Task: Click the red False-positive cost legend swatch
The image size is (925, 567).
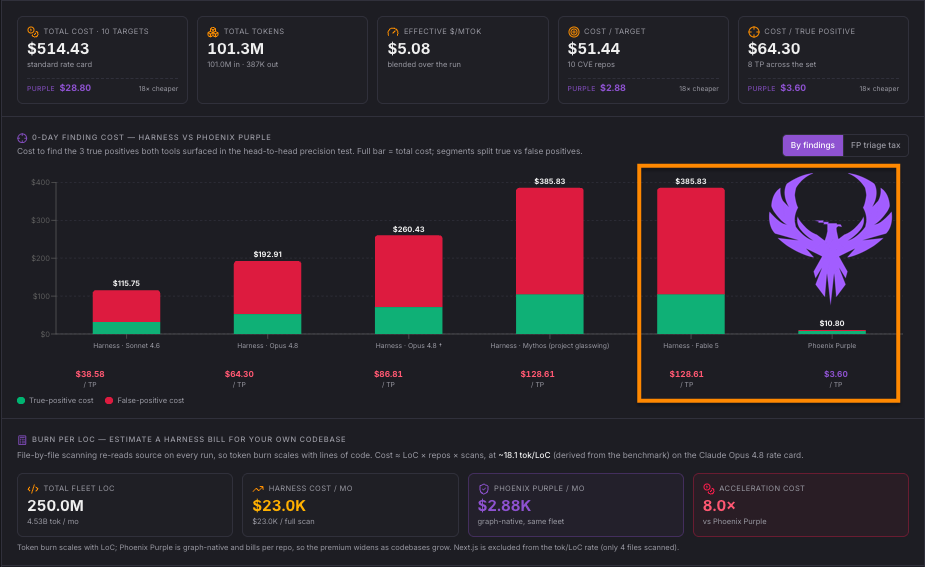Action: [109, 401]
